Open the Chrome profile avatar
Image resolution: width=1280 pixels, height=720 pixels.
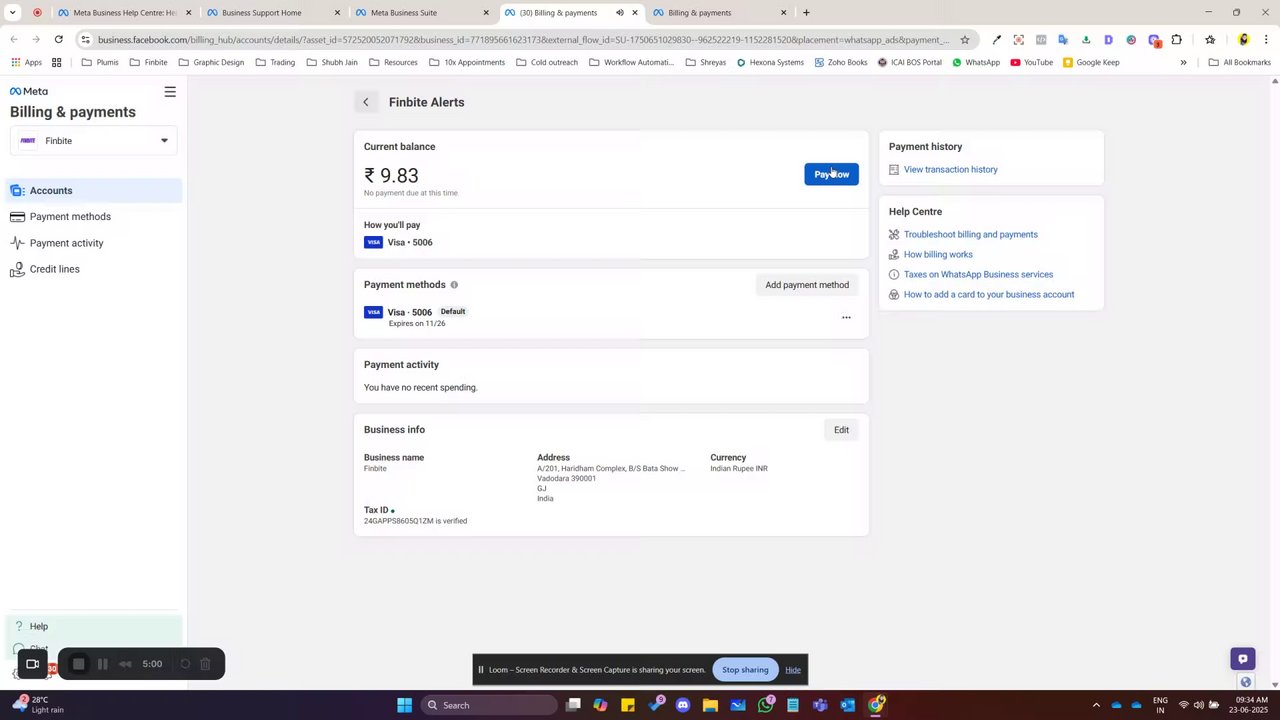pyautogui.click(x=1243, y=40)
